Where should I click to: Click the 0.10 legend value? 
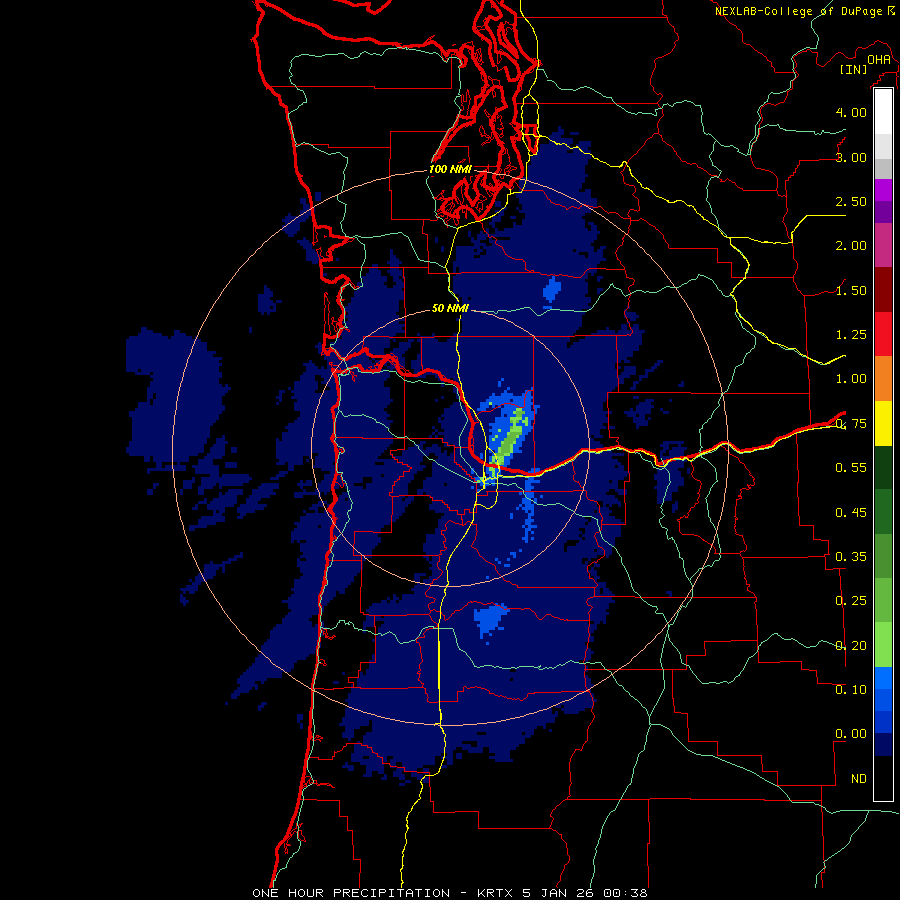[x=851, y=690]
